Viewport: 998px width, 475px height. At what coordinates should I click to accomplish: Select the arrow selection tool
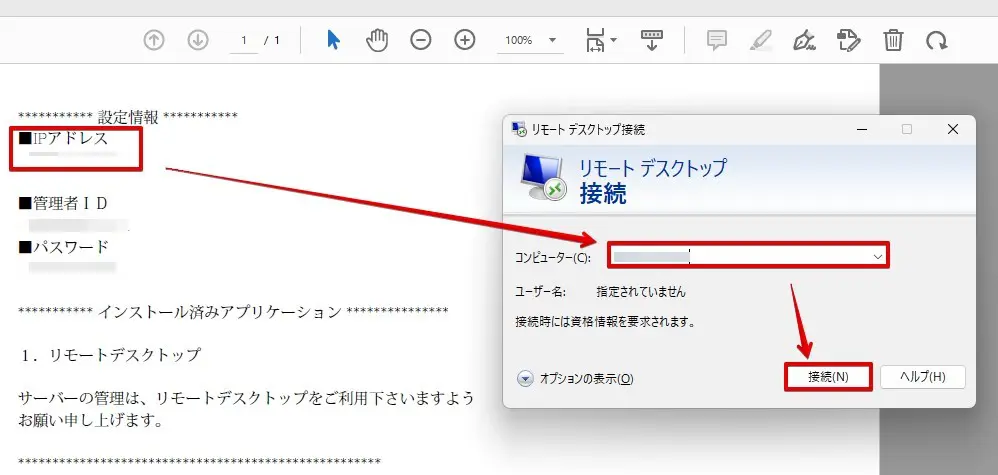(x=333, y=40)
